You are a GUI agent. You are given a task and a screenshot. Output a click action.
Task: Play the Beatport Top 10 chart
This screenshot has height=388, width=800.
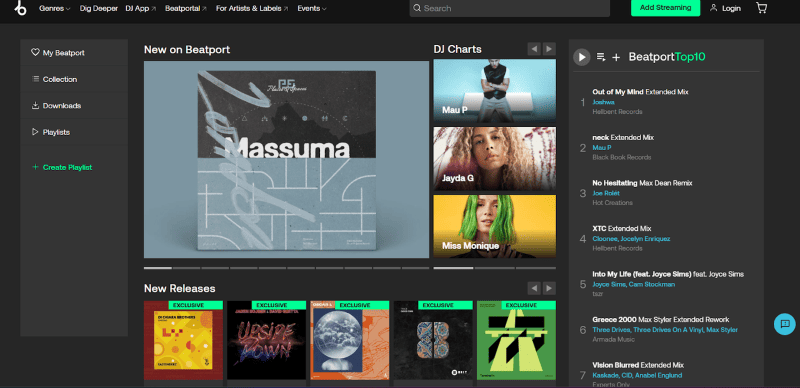pyautogui.click(x=582, y=57)
